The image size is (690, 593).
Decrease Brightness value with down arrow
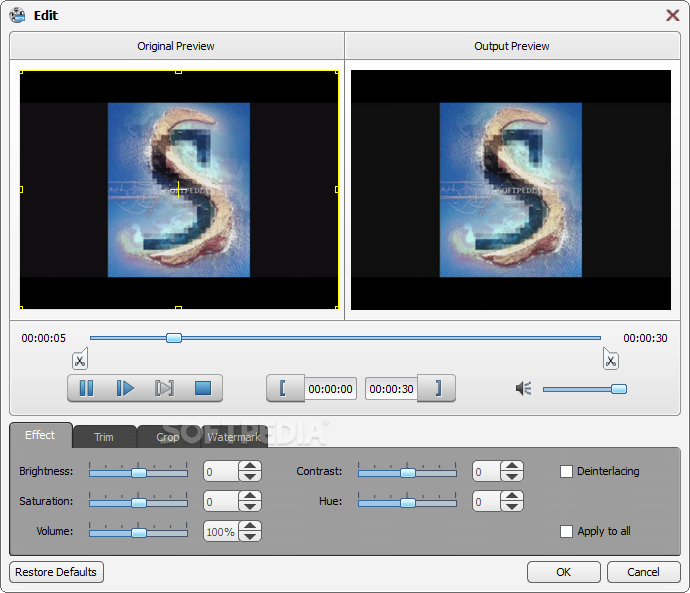click(250, 476)
